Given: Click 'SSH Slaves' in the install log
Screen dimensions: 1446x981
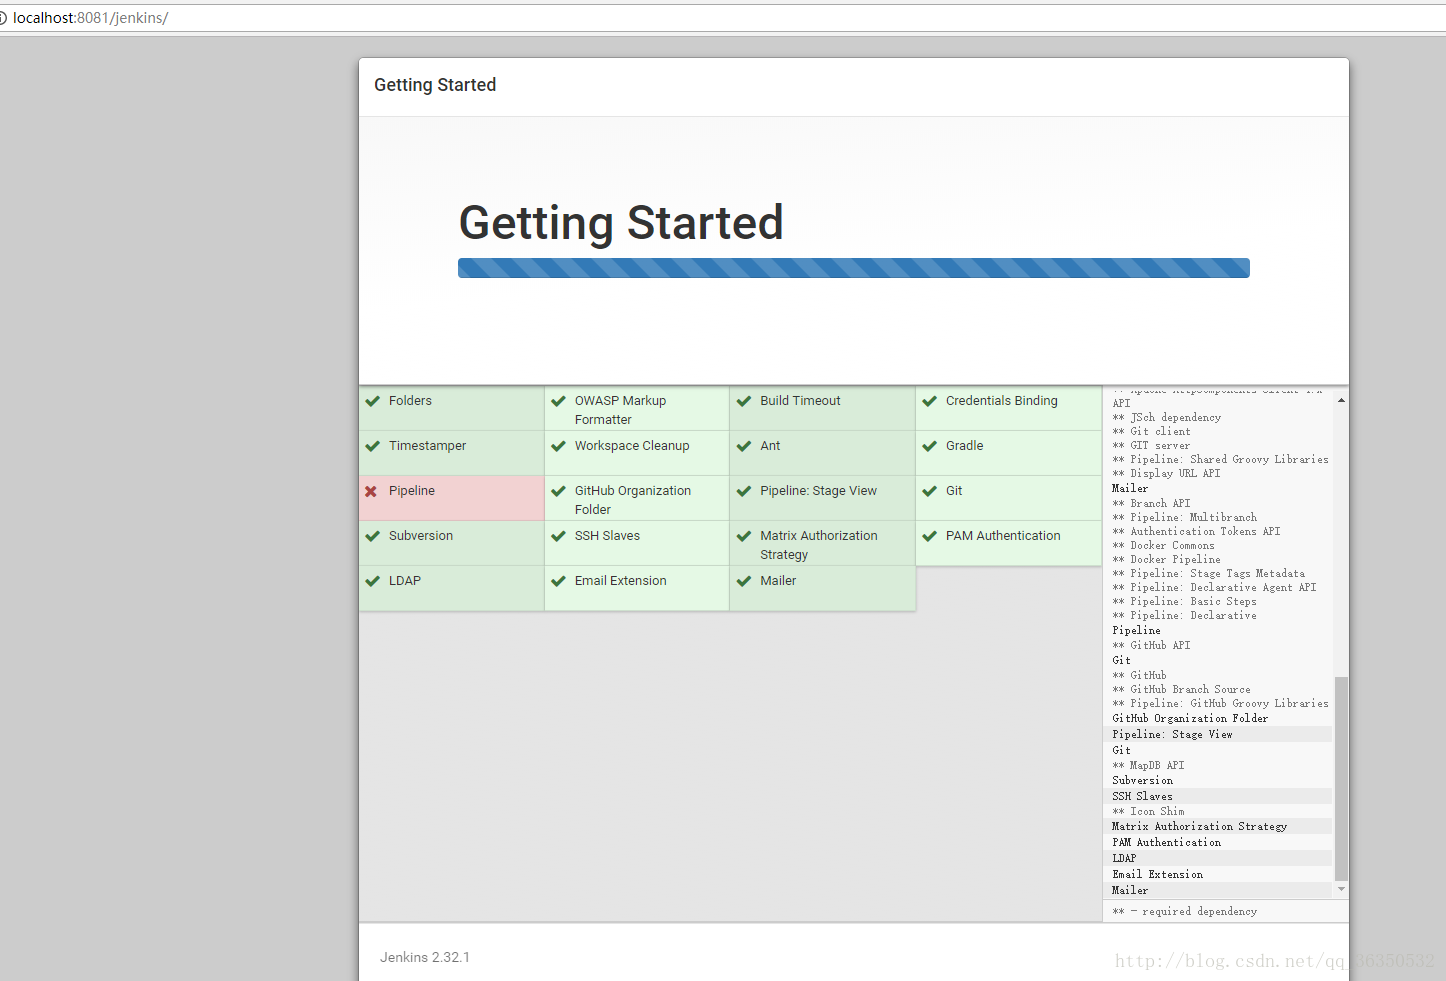Looking at the screenshot, I should pos(1143,797).
